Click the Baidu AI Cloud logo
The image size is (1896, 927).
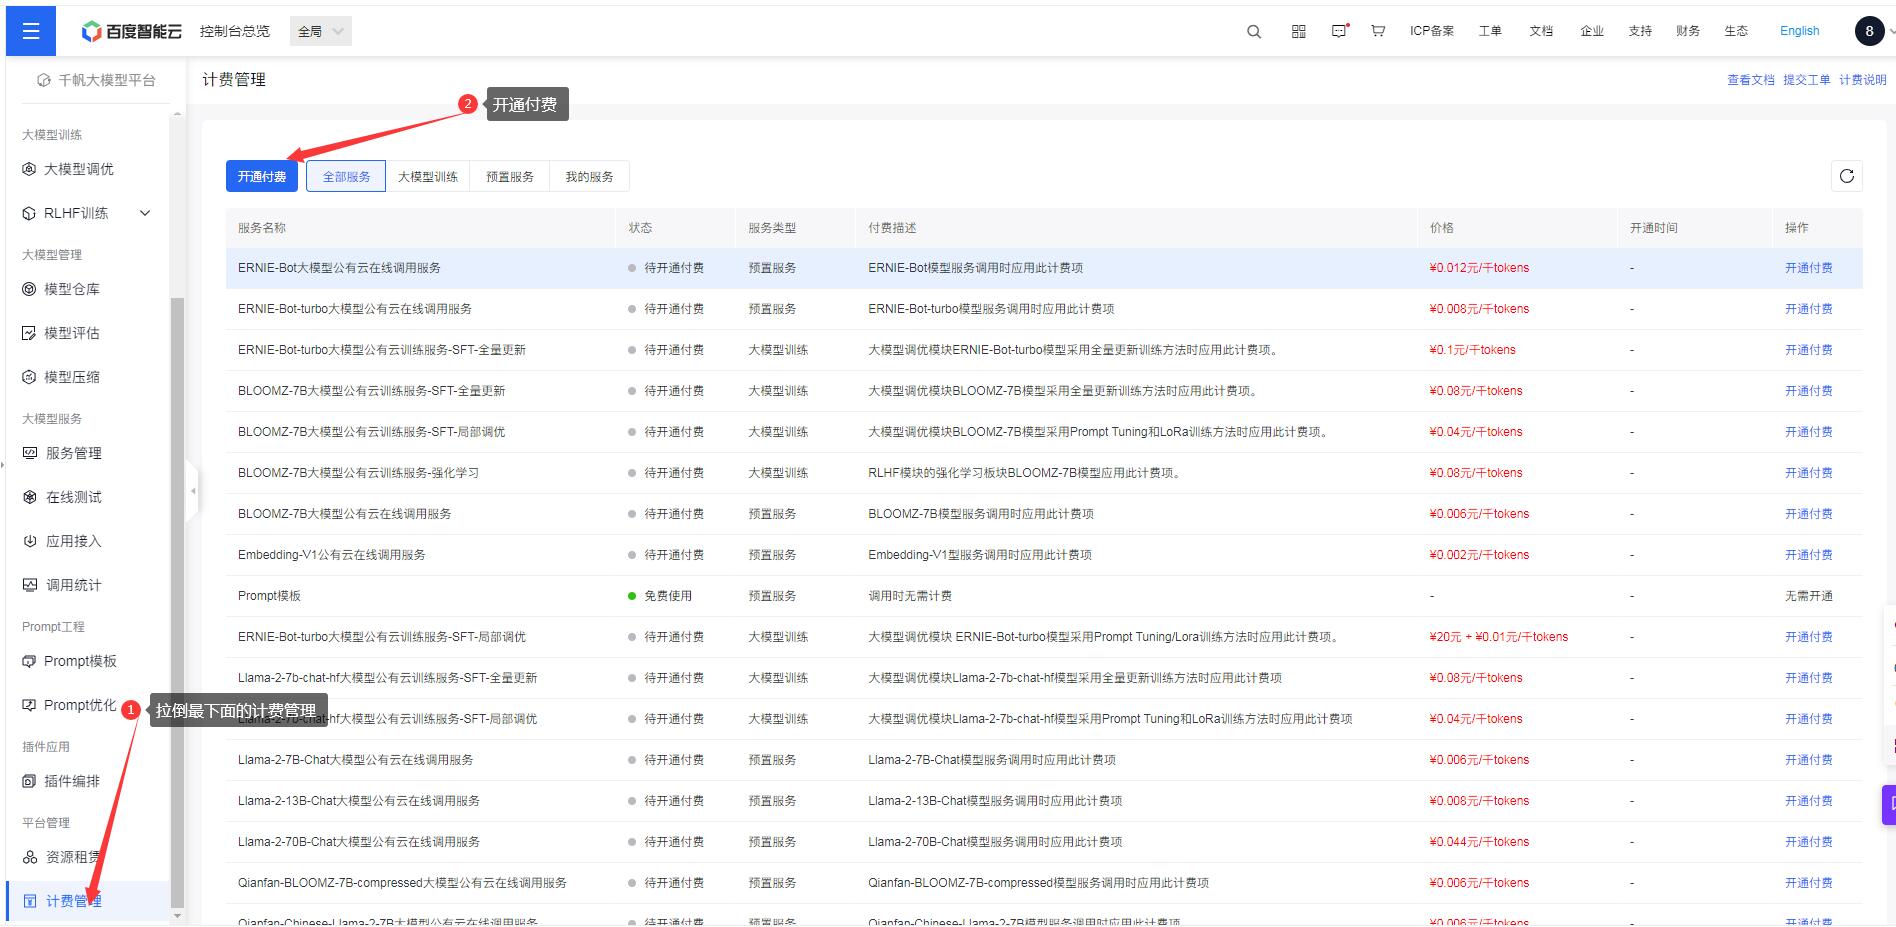(x=132, y=31)
